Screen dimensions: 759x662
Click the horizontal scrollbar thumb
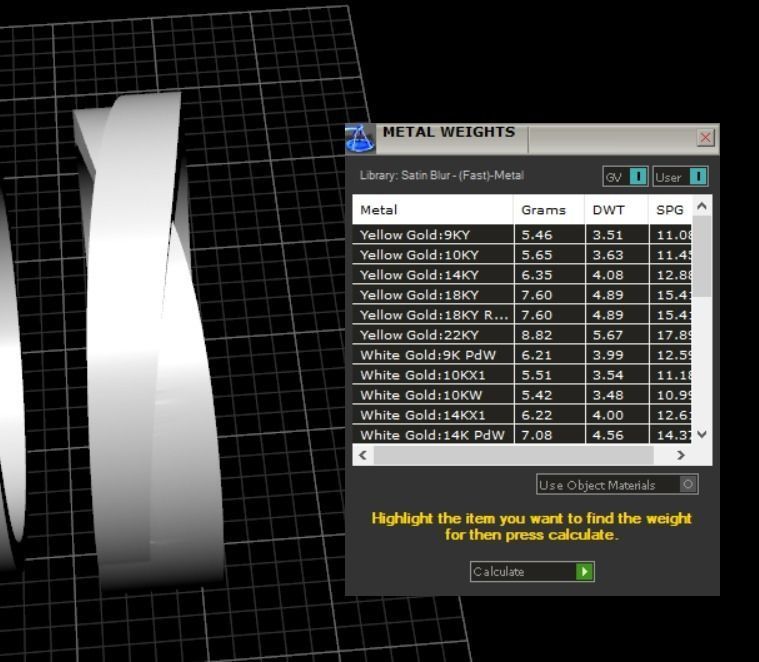(x=514, y=455)
